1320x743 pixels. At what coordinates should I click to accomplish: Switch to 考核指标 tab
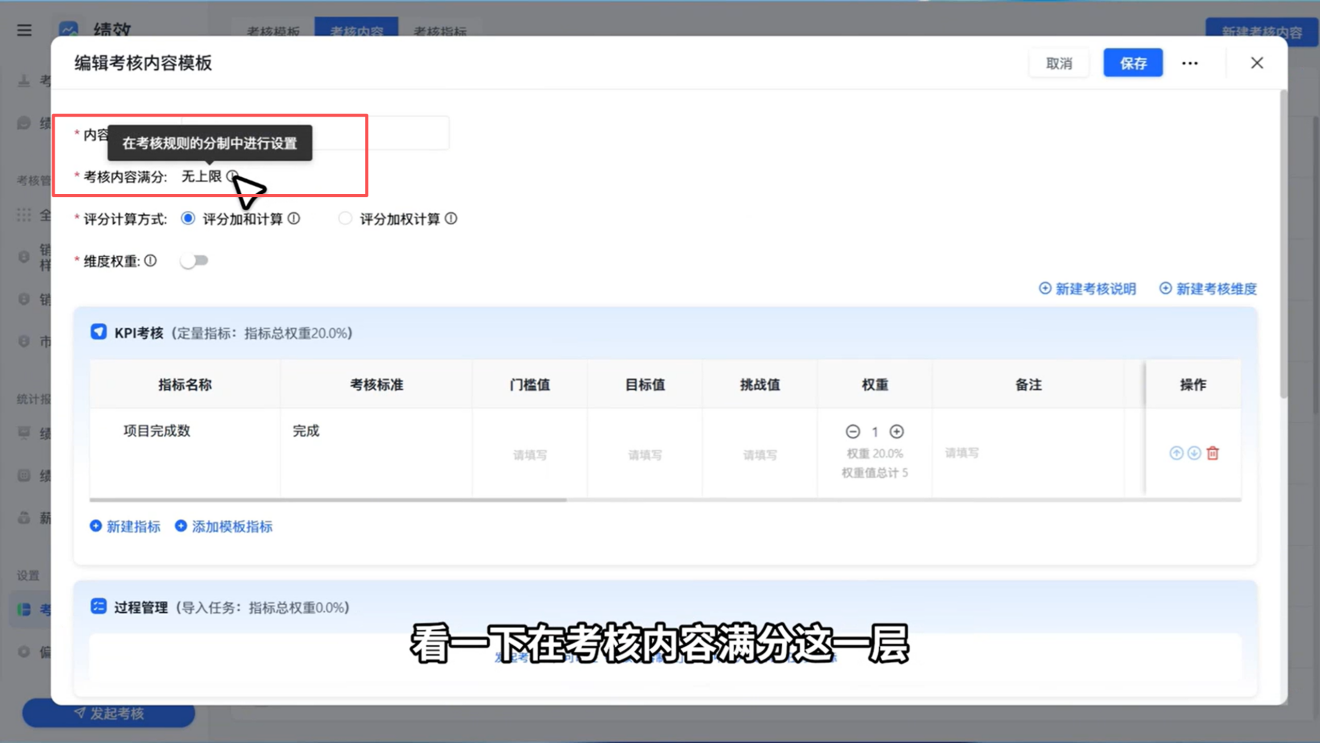click(x=440, y=31)
